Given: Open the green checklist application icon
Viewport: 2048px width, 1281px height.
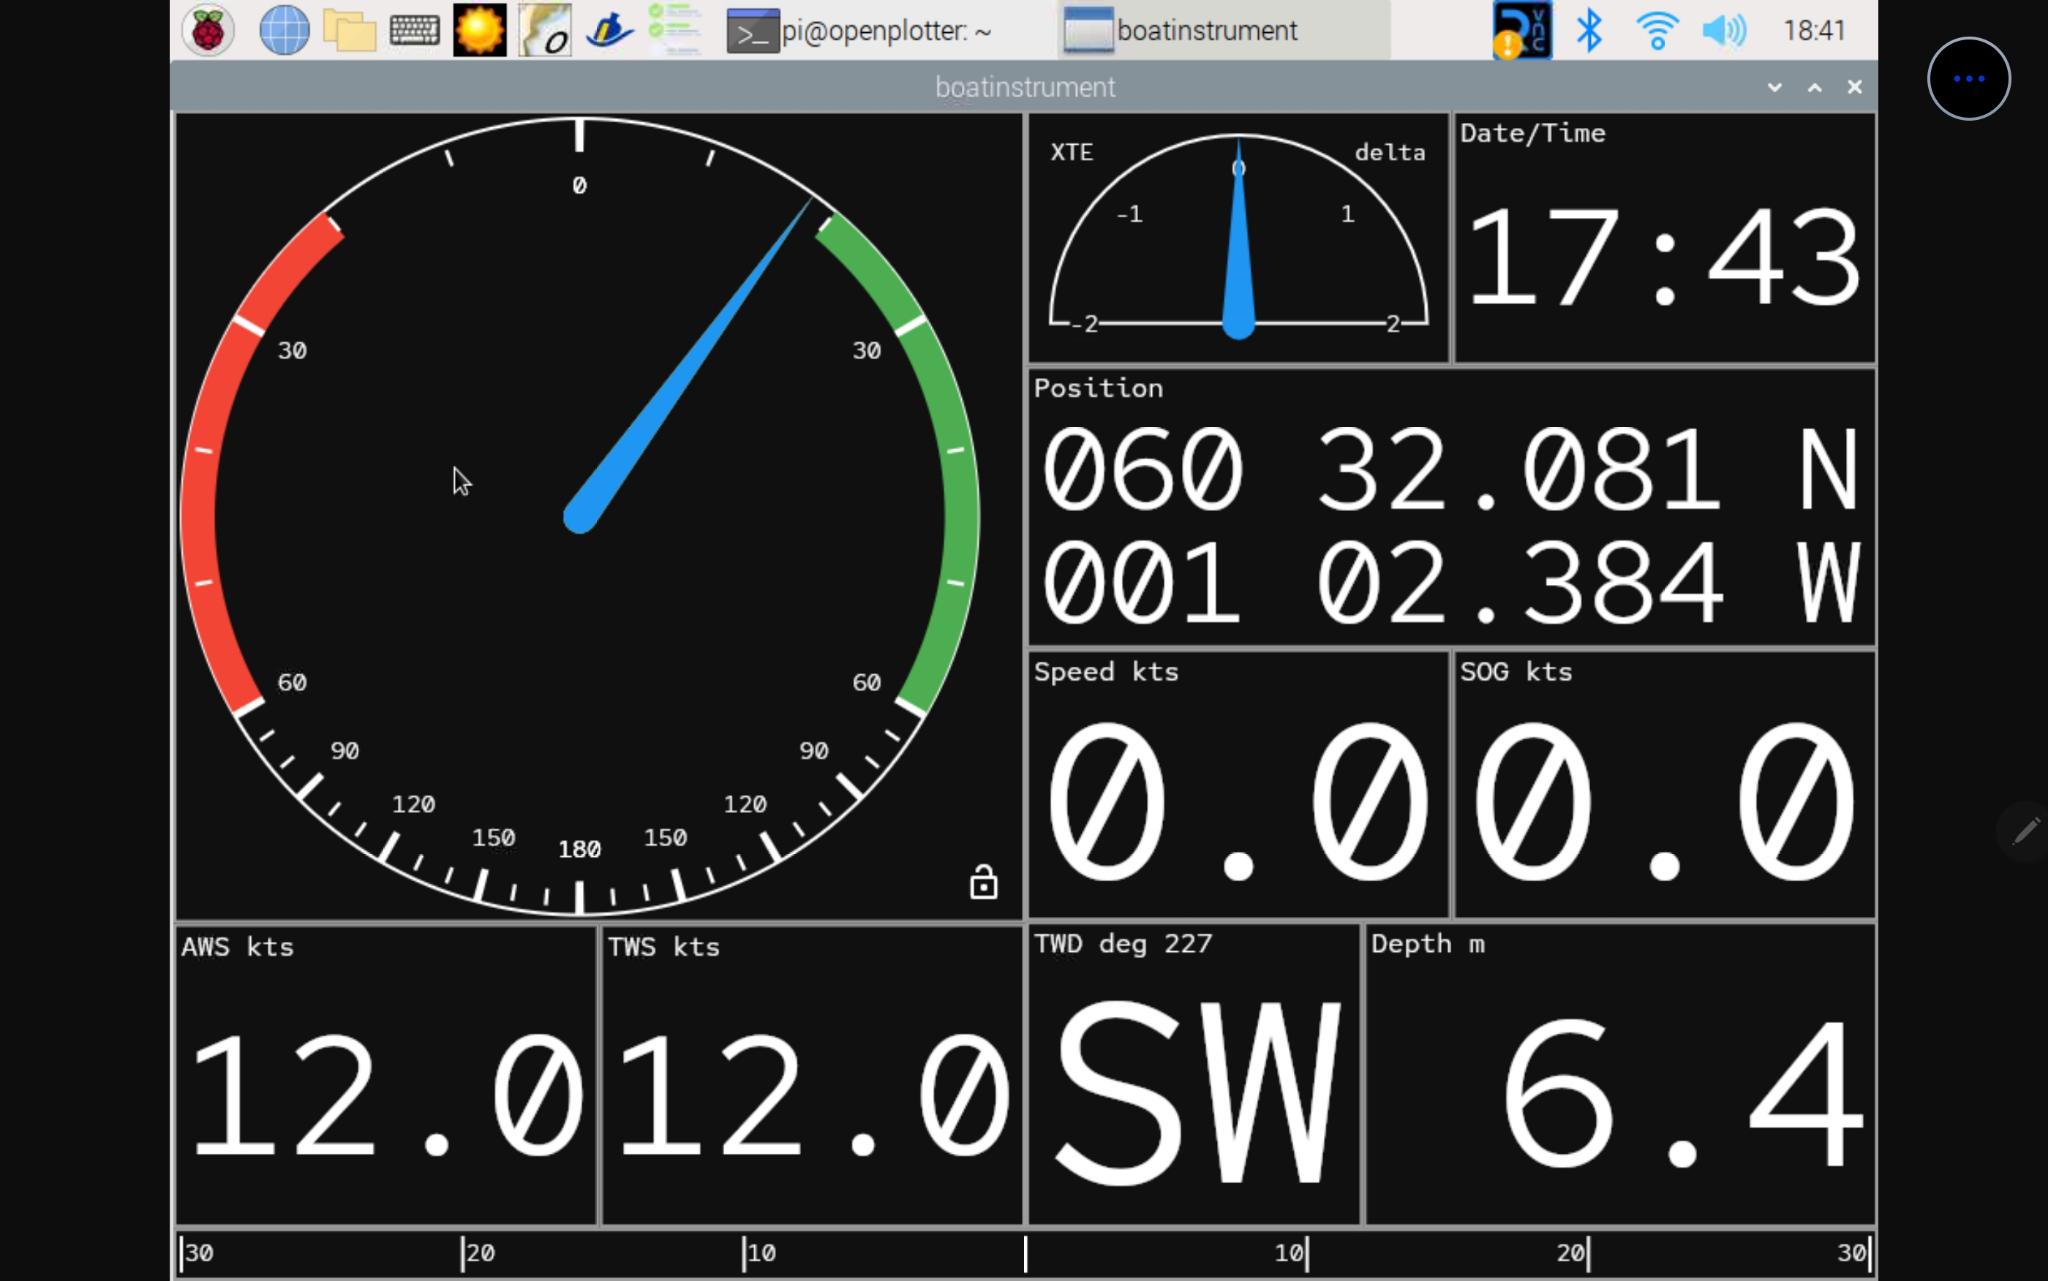Looking at the screenshot, I should (x=674, y=30).
